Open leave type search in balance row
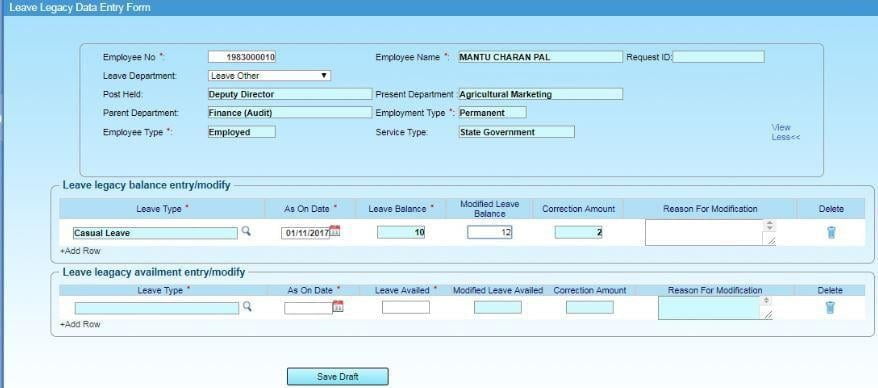878x388 pixels. coord(245,231)
